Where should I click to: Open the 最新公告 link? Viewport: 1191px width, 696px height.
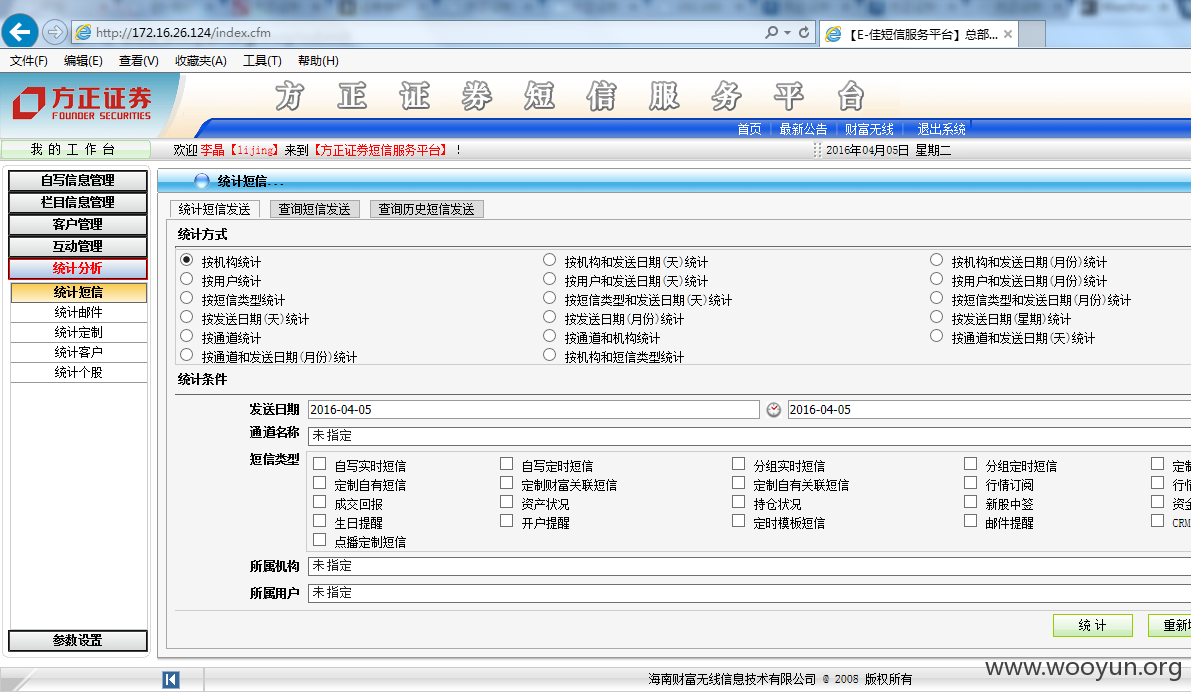click(x=803, y=129)
